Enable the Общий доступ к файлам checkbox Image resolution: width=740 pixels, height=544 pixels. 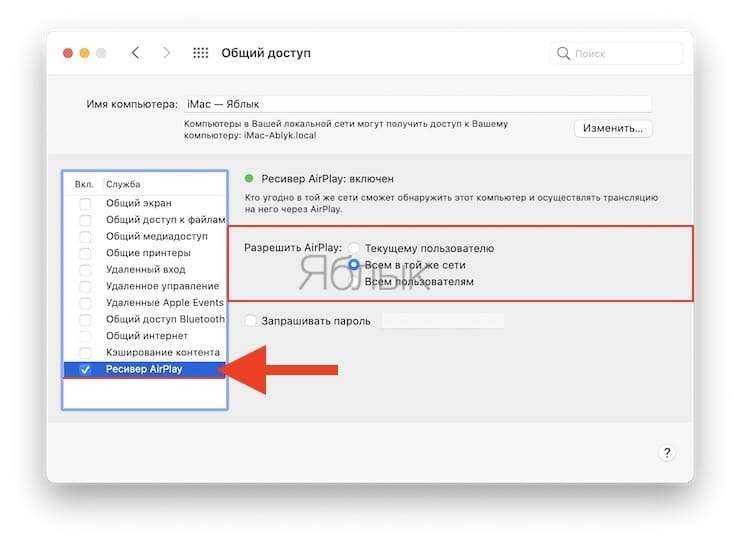click(x=85, y=220)
